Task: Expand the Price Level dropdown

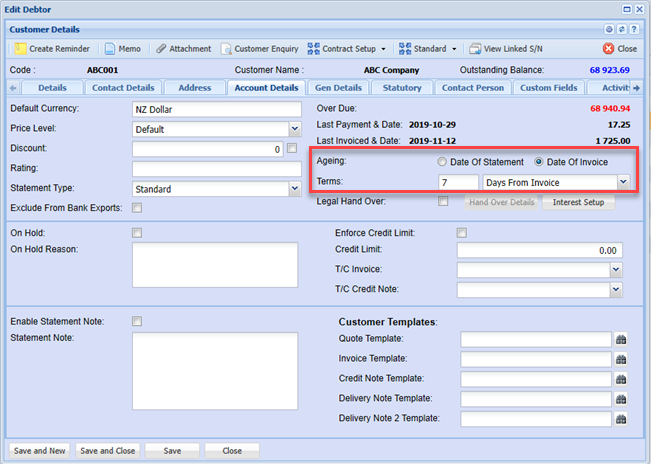Action: (294, 129)
